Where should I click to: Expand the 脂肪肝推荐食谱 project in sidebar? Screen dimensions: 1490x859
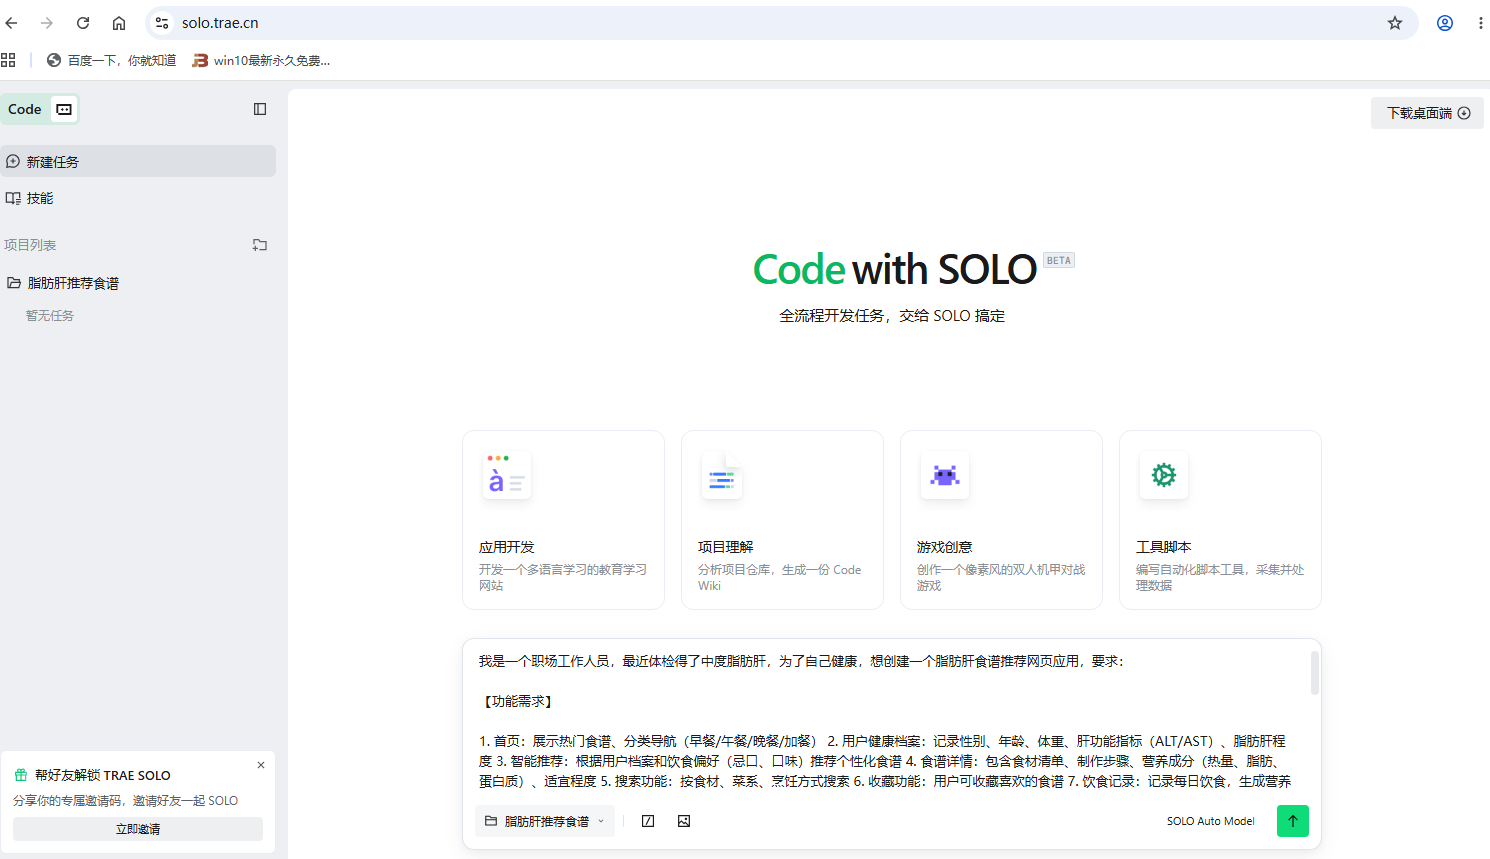tap(72, 283)
